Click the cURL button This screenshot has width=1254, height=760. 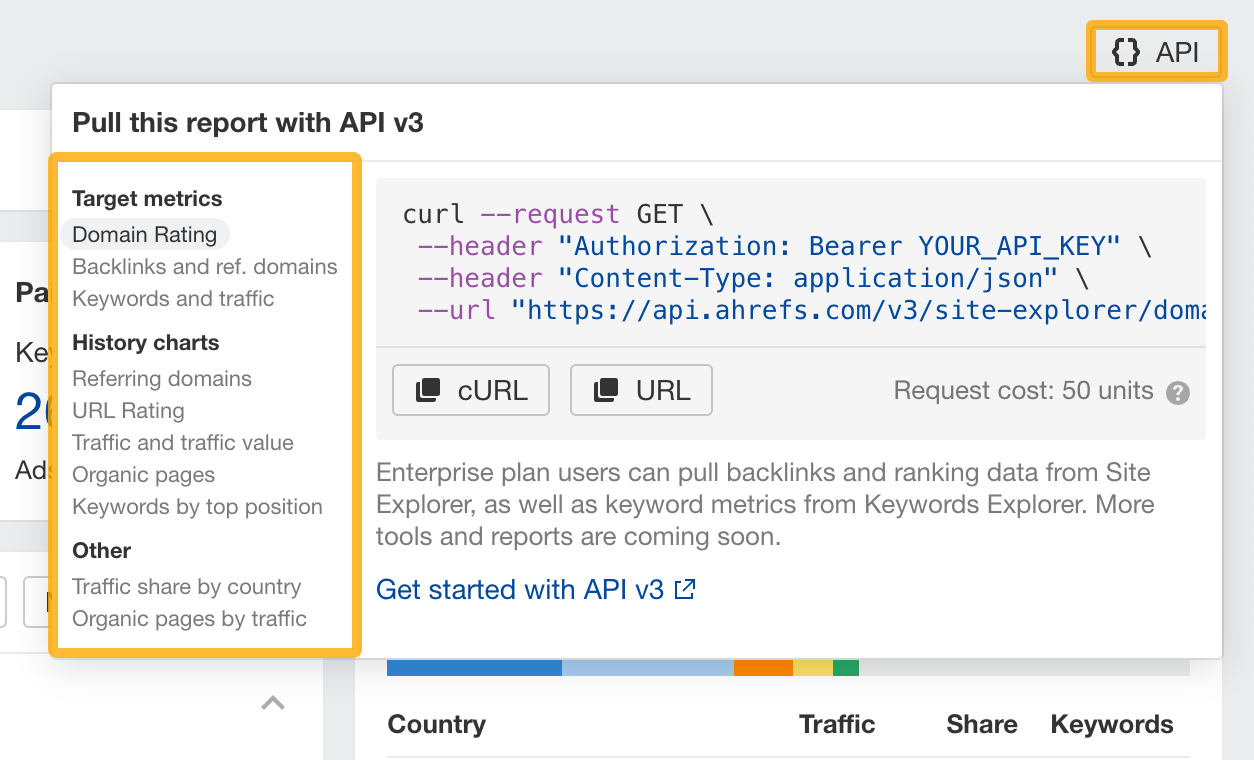[470, 390]
